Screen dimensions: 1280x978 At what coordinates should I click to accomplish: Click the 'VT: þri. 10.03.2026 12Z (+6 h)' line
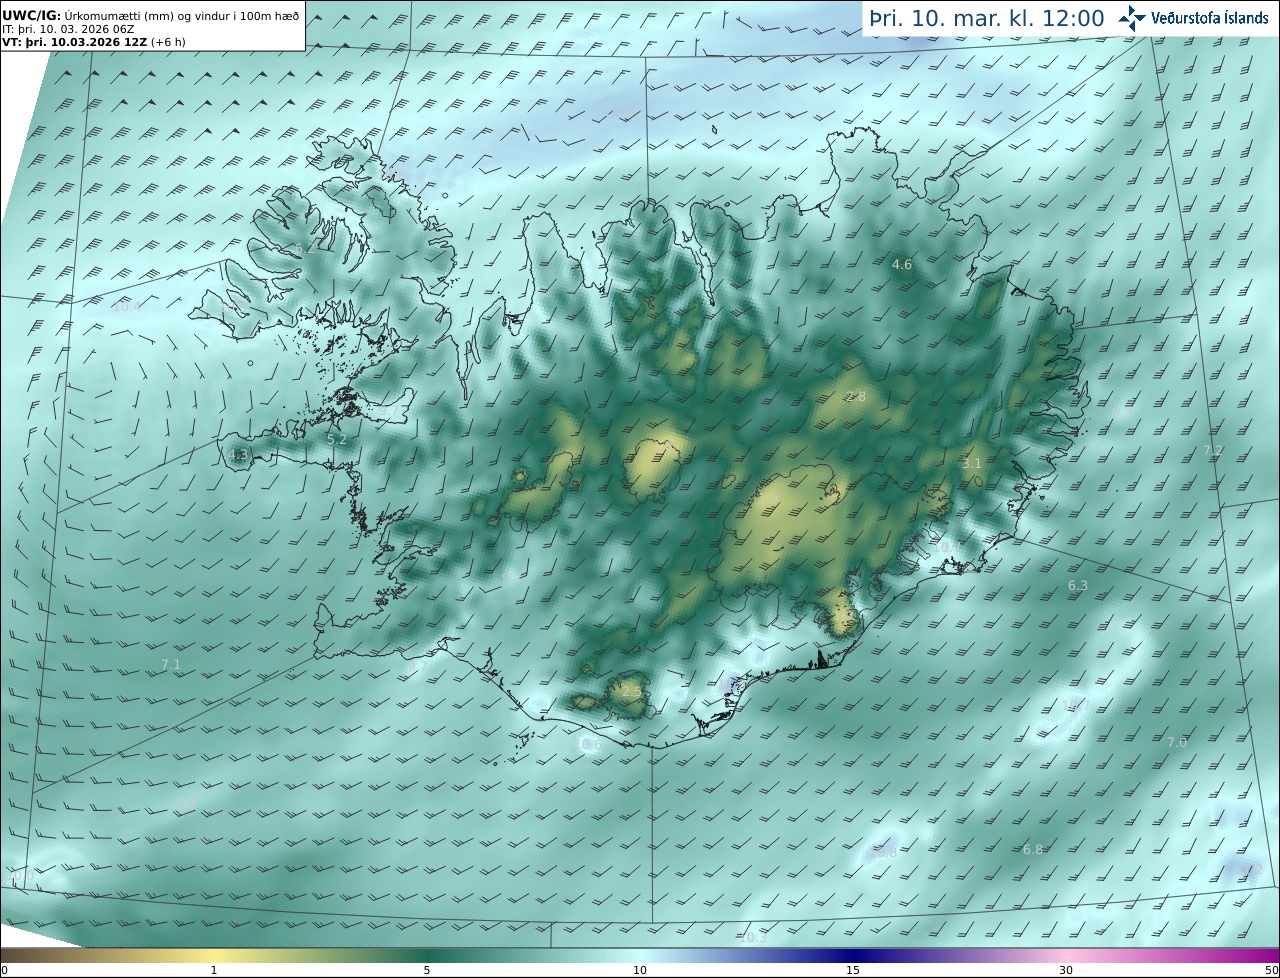click(x=94, y=42)
